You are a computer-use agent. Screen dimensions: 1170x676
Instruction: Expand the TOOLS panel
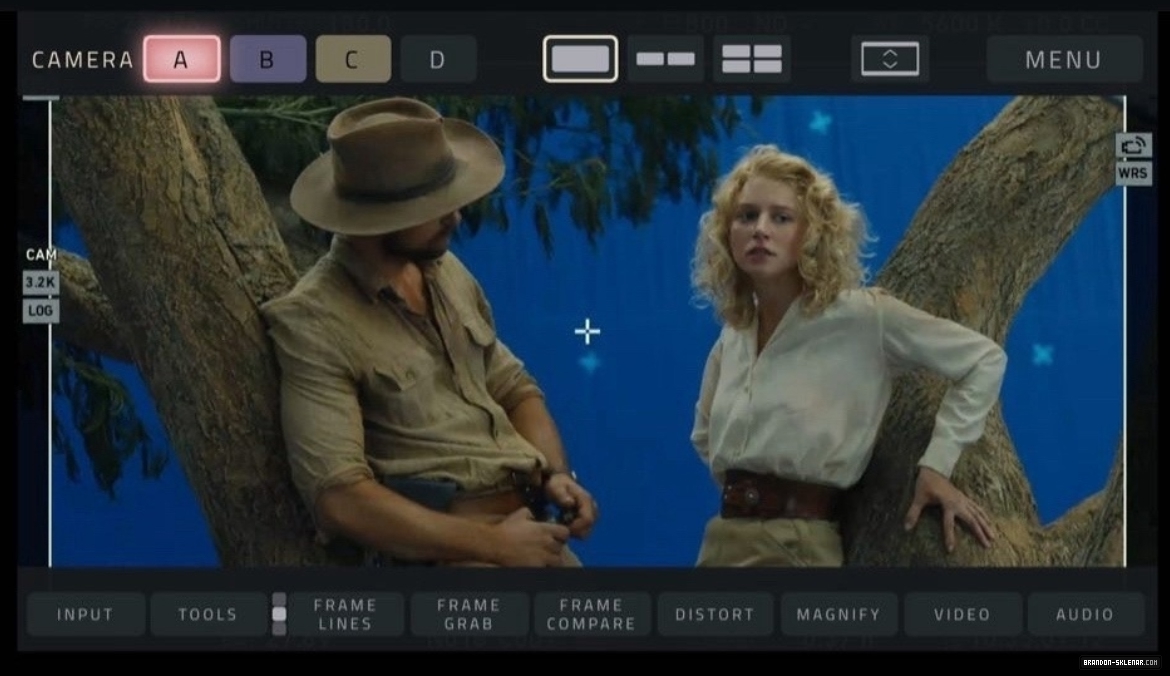tap(207, 614)
